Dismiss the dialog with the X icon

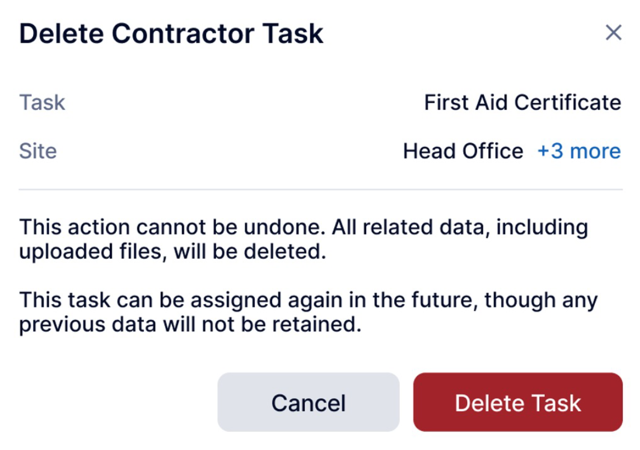[x=613, y=33]
